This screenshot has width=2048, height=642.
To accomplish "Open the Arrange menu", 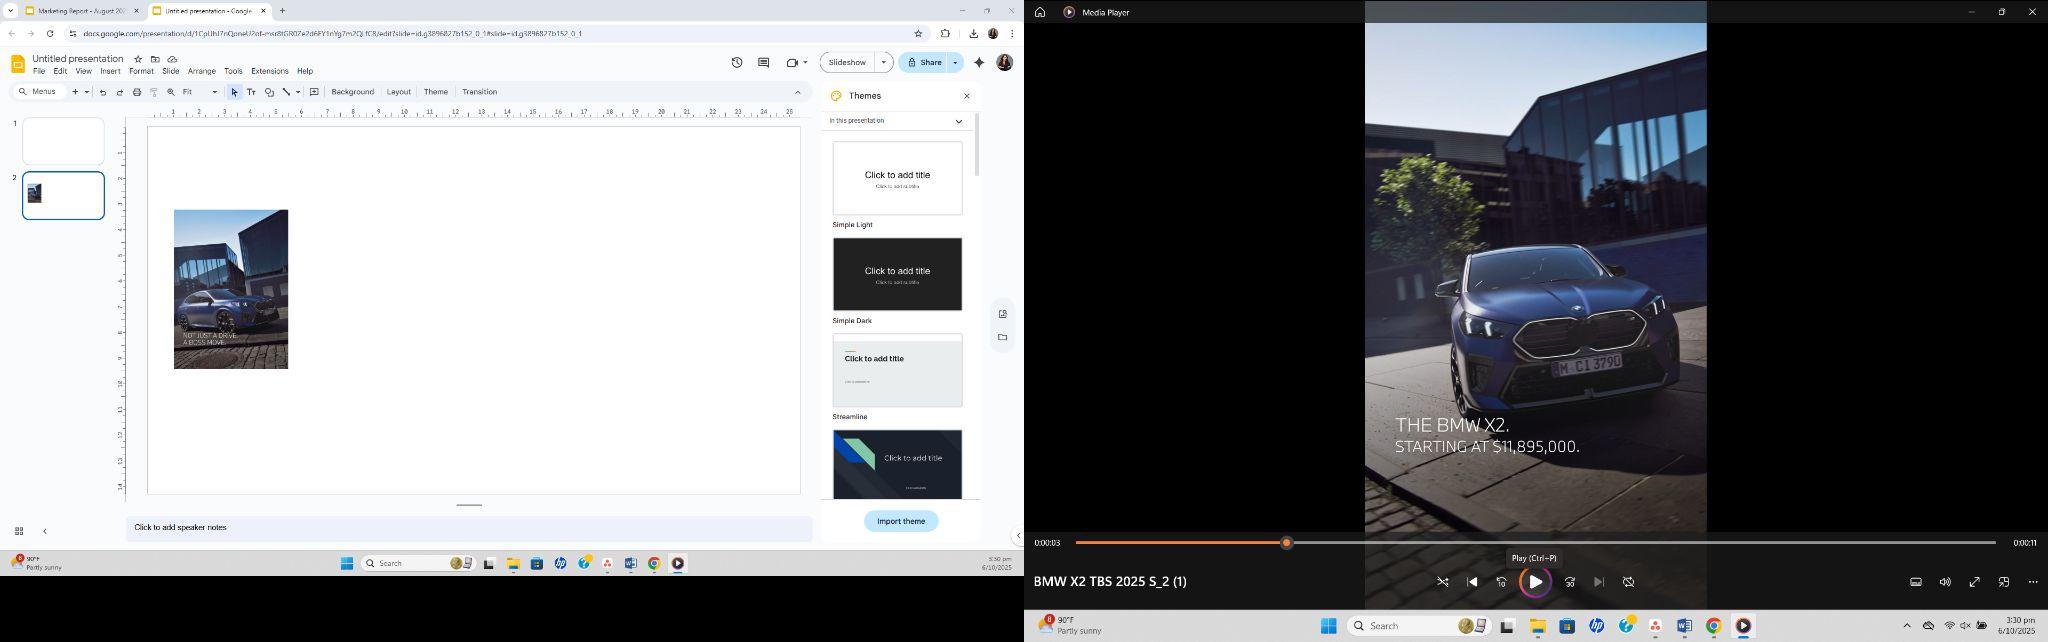I will tap(202, 71).
